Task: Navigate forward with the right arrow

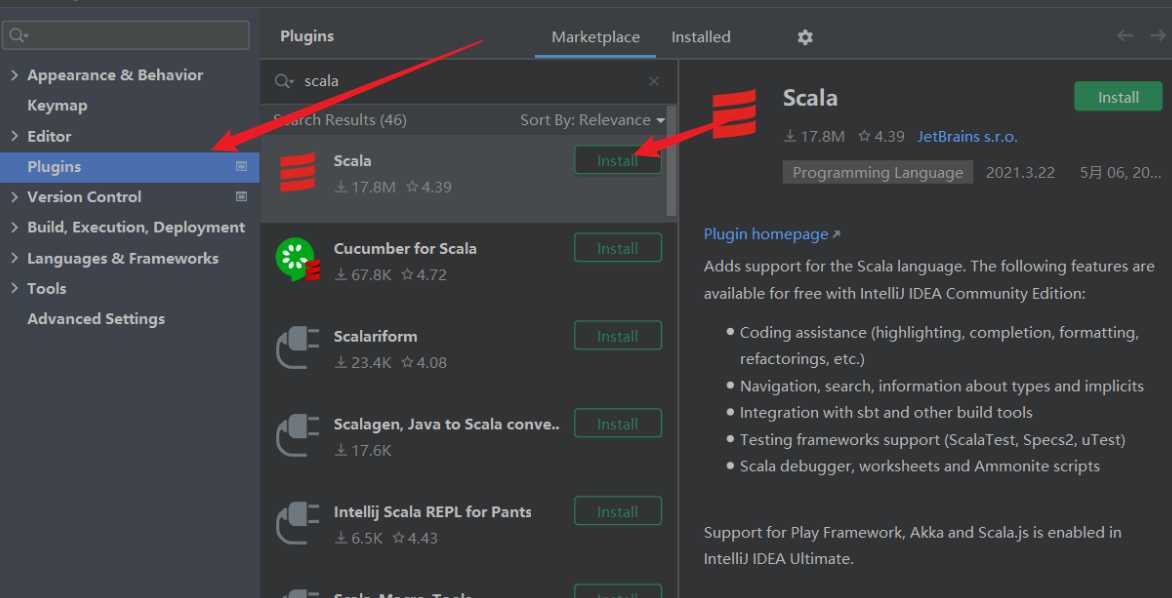Action: coord(1158,36)
